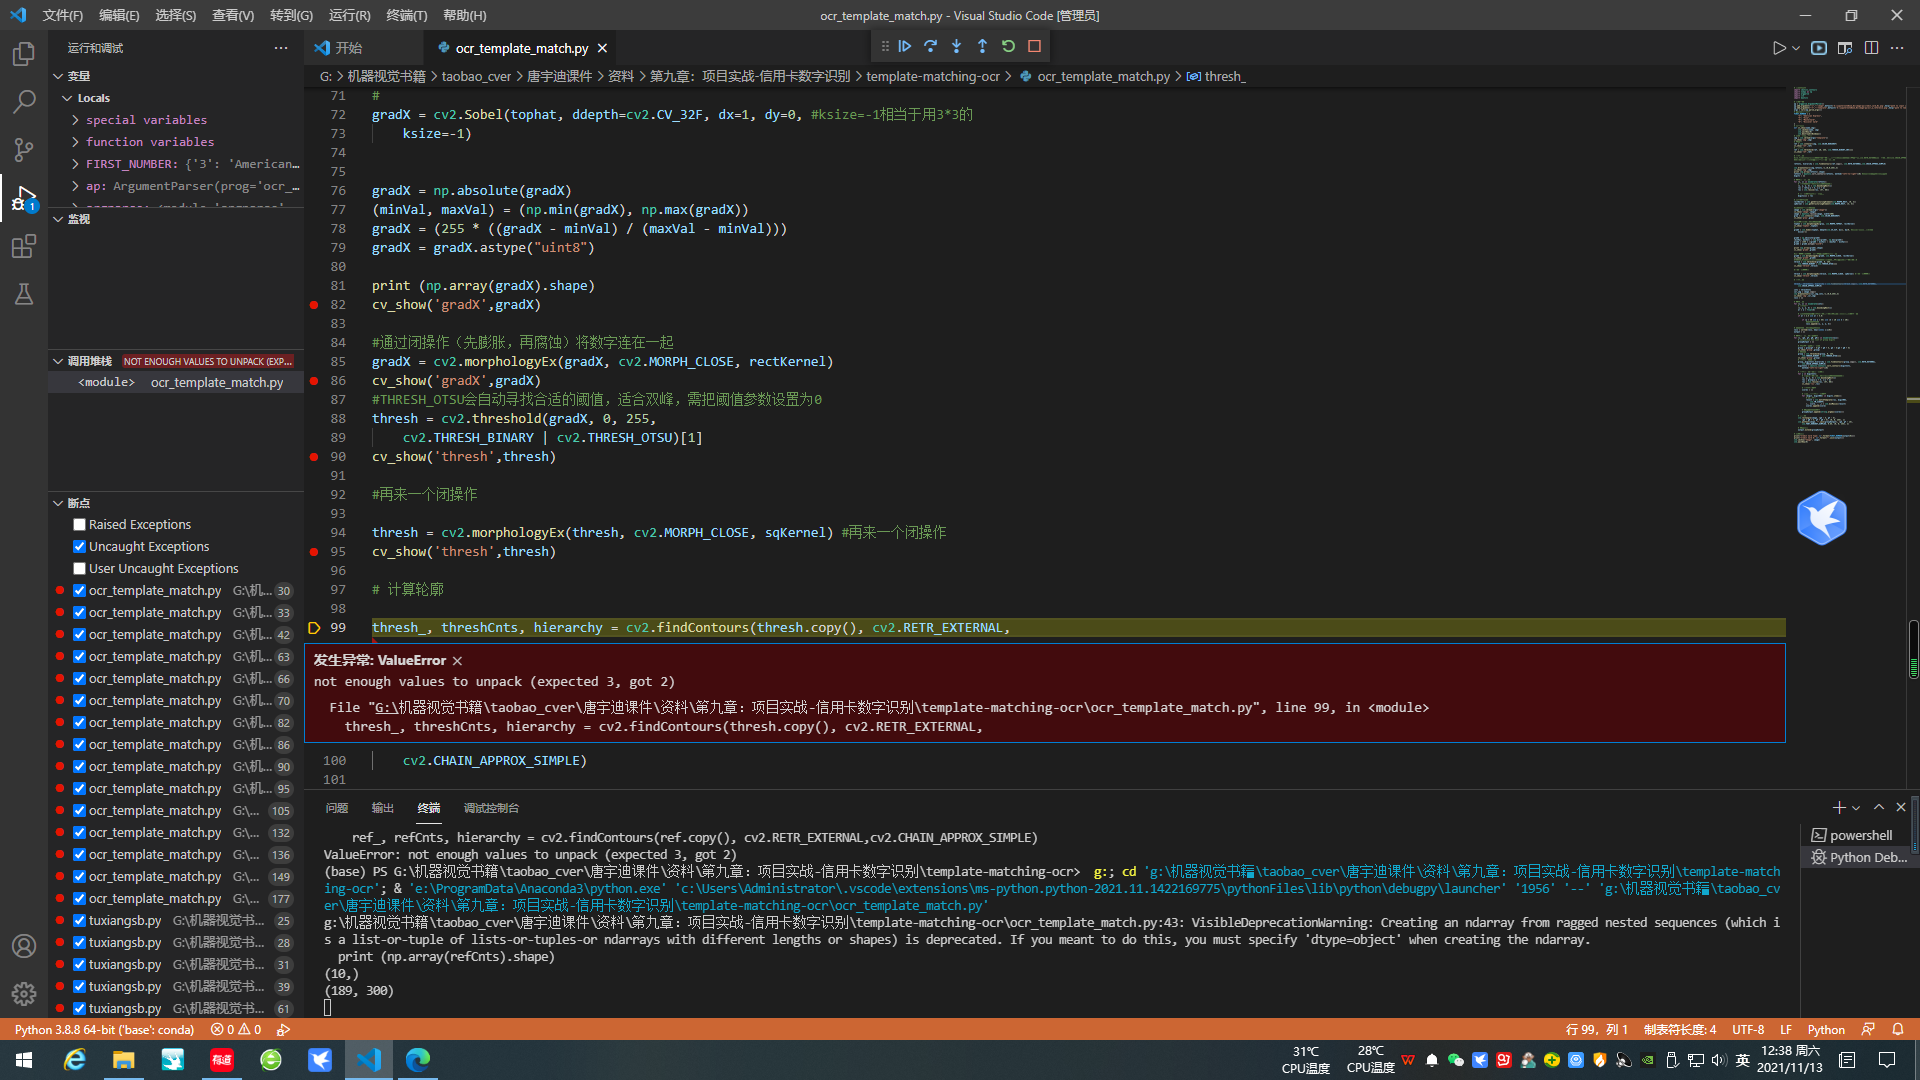The image size is (1920, 1080).
Task: Click the editor vertical scrollbar
Action: (1913, 649)
